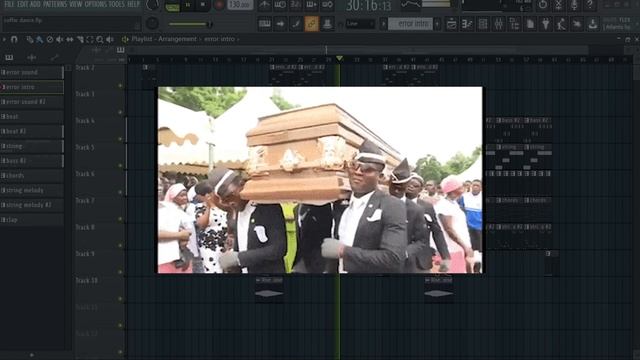
Task: Toggle the Playlist magnet snap icon
Action: (14, 39)
